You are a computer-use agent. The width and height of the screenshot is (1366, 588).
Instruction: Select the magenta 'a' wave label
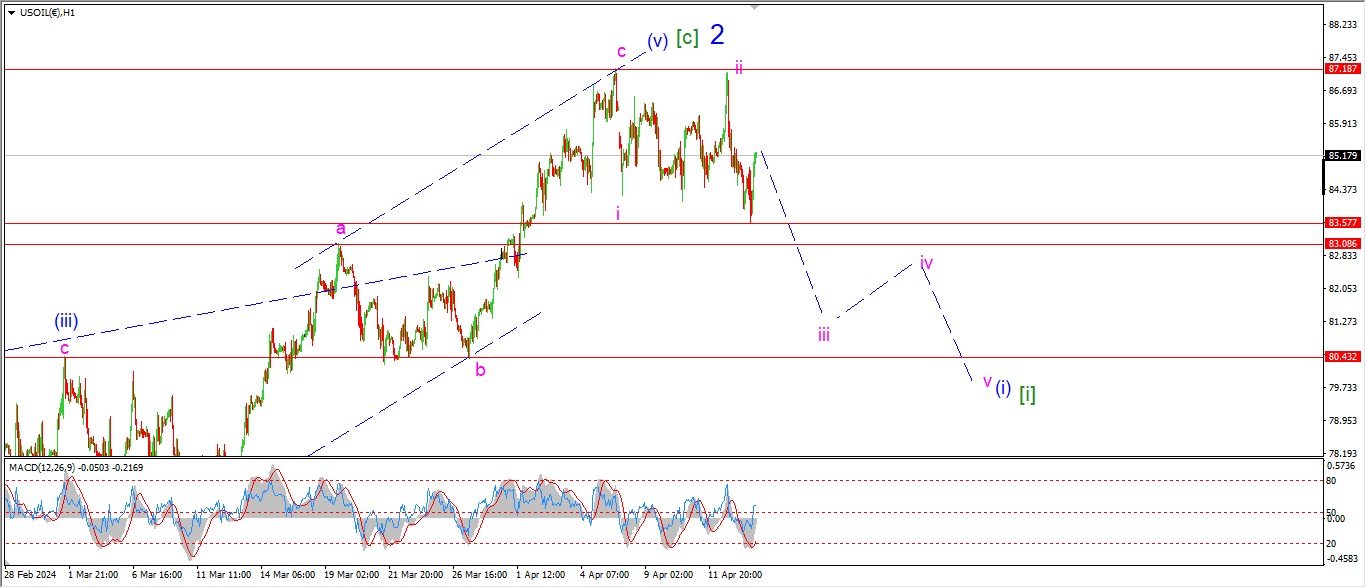[x=341, y=229]
